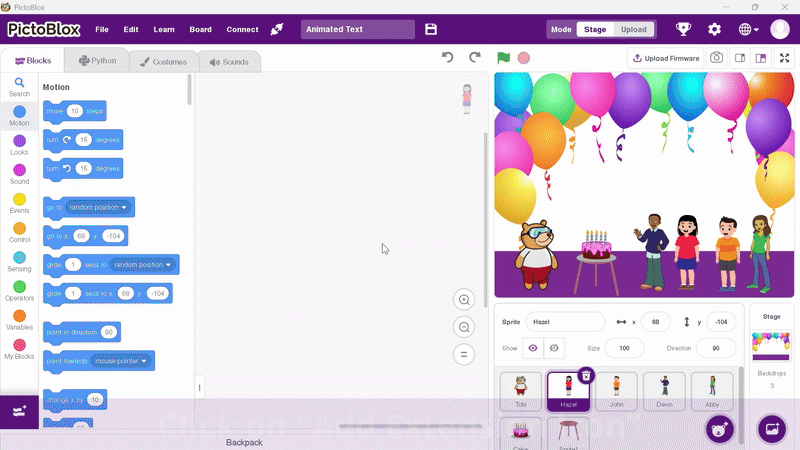This screenshot has height=450, width=800.
Task: Click the undo arrow icon
Action: coord(448,58)
